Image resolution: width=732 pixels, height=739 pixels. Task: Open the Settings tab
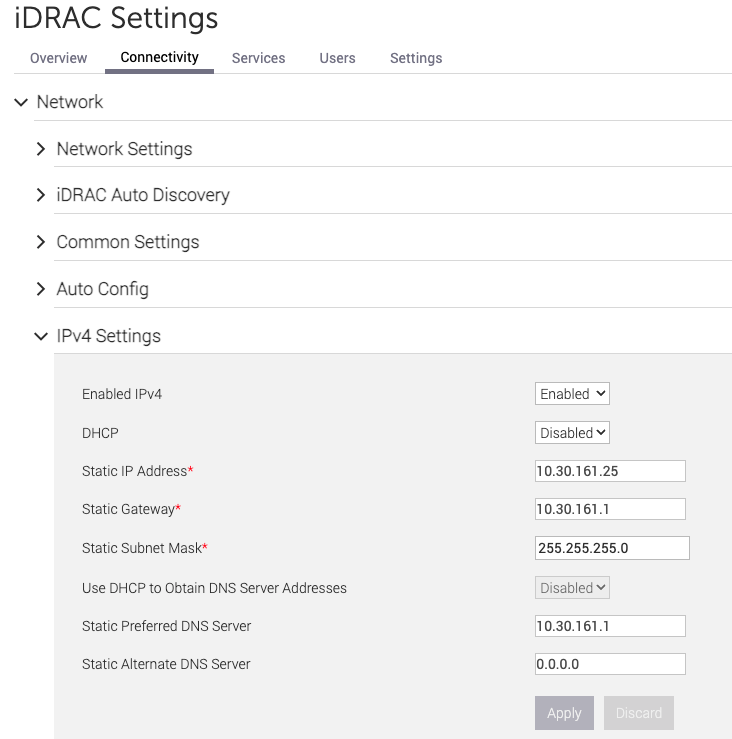(x=416, y=58)
